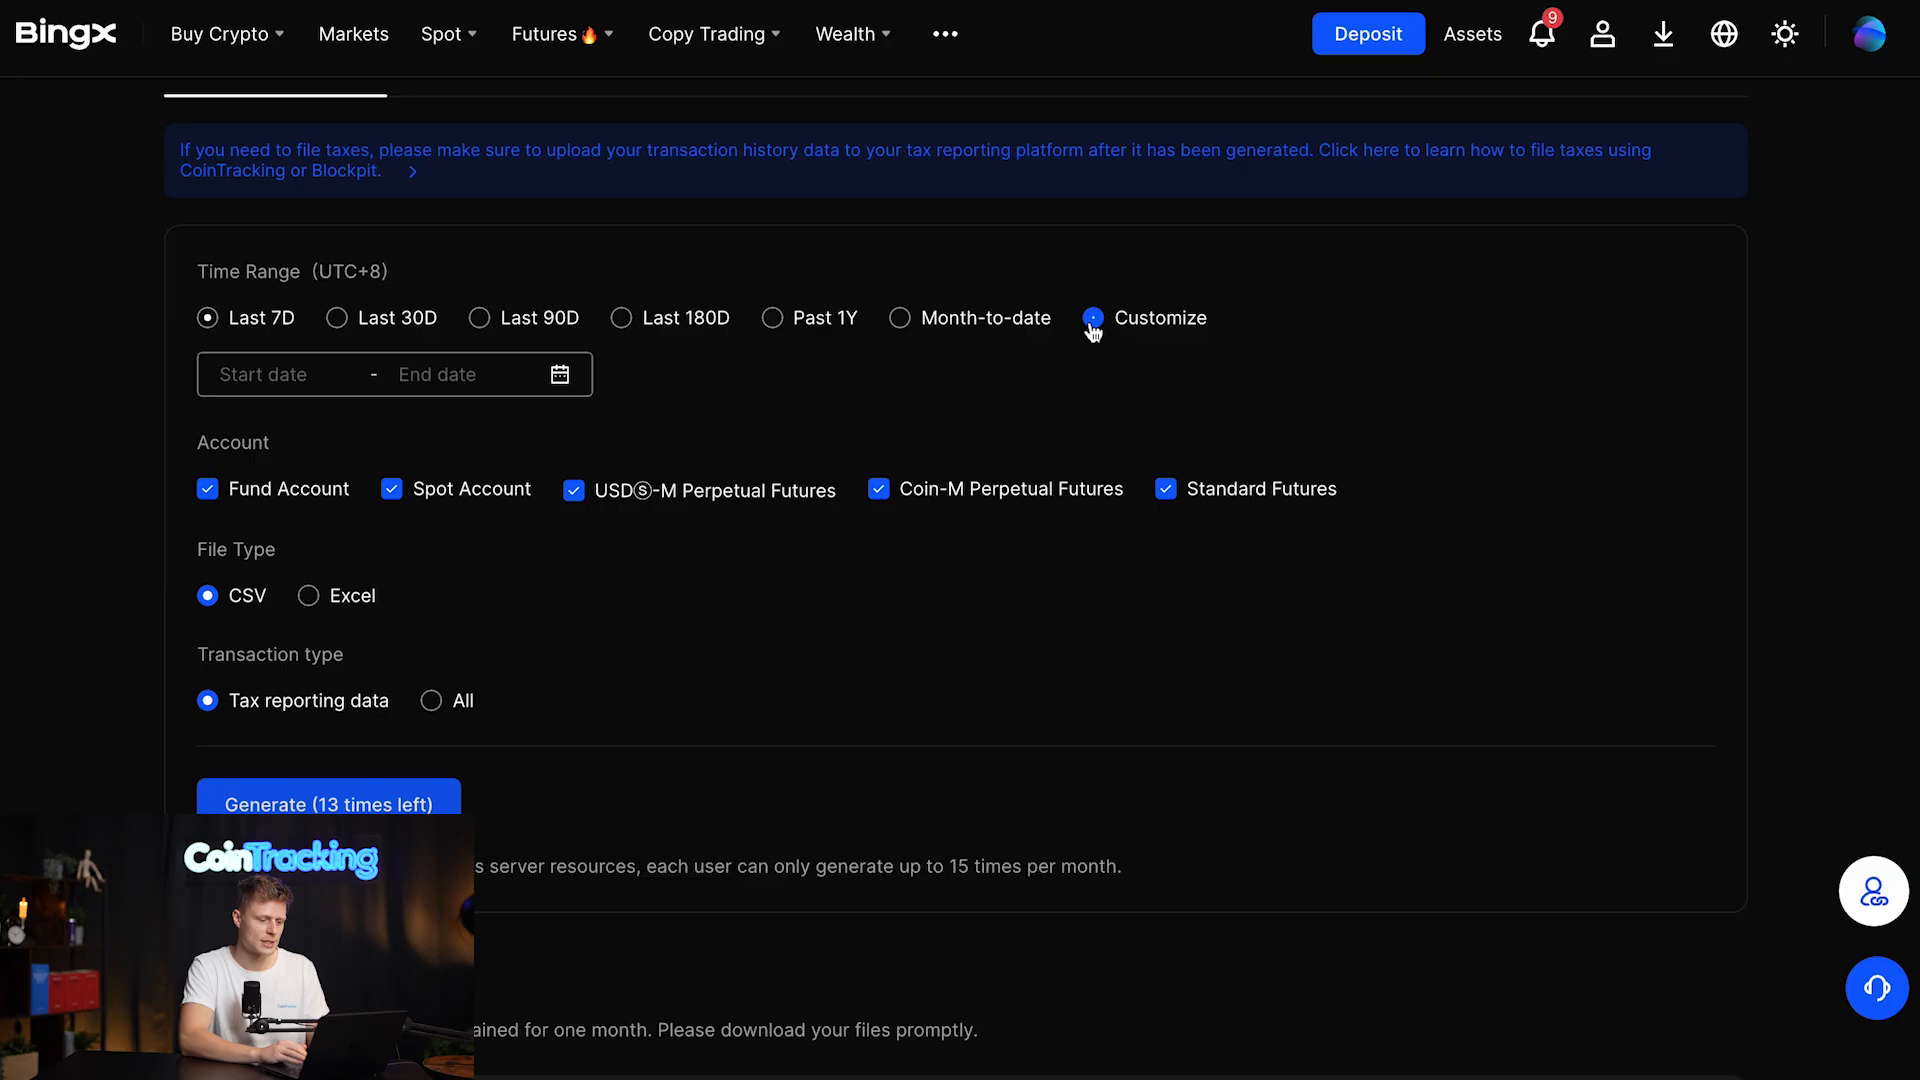Uncheck the Standard Futures checkbox

[1165, 489]
